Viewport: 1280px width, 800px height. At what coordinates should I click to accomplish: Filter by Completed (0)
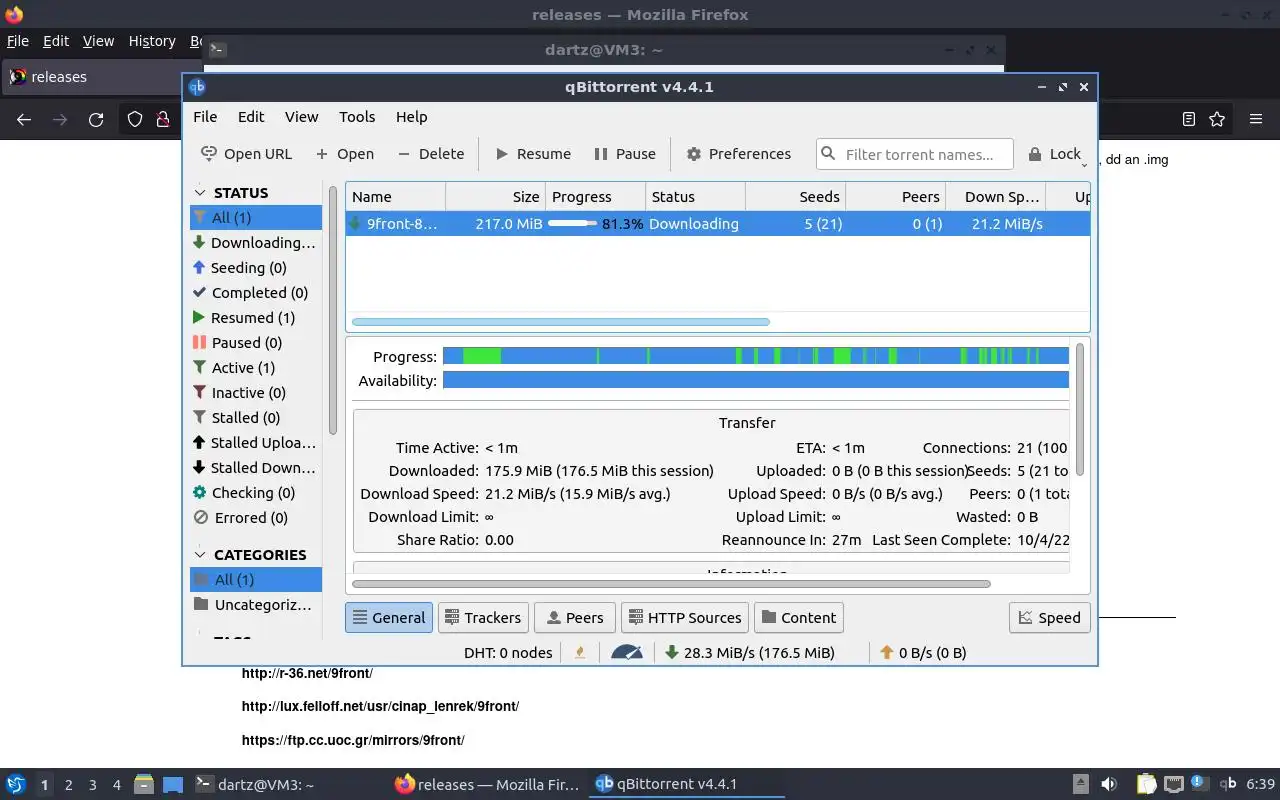pos(256,292)
